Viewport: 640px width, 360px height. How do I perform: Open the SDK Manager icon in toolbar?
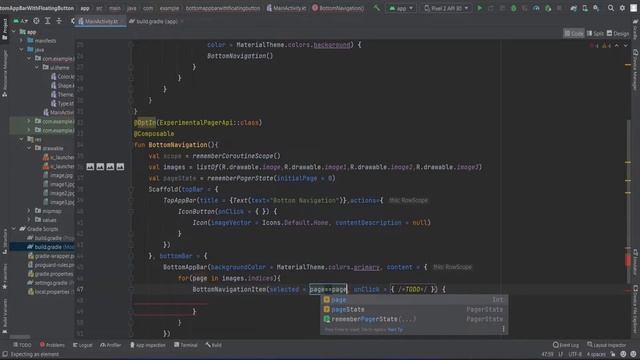(596, 8)
